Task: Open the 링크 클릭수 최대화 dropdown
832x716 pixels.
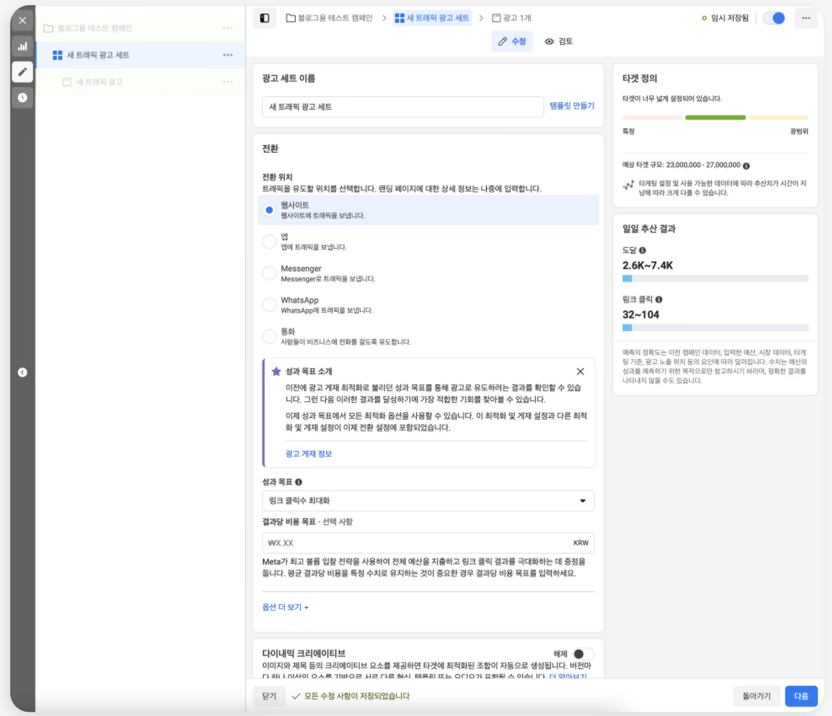Action: [x=428, y=501]
